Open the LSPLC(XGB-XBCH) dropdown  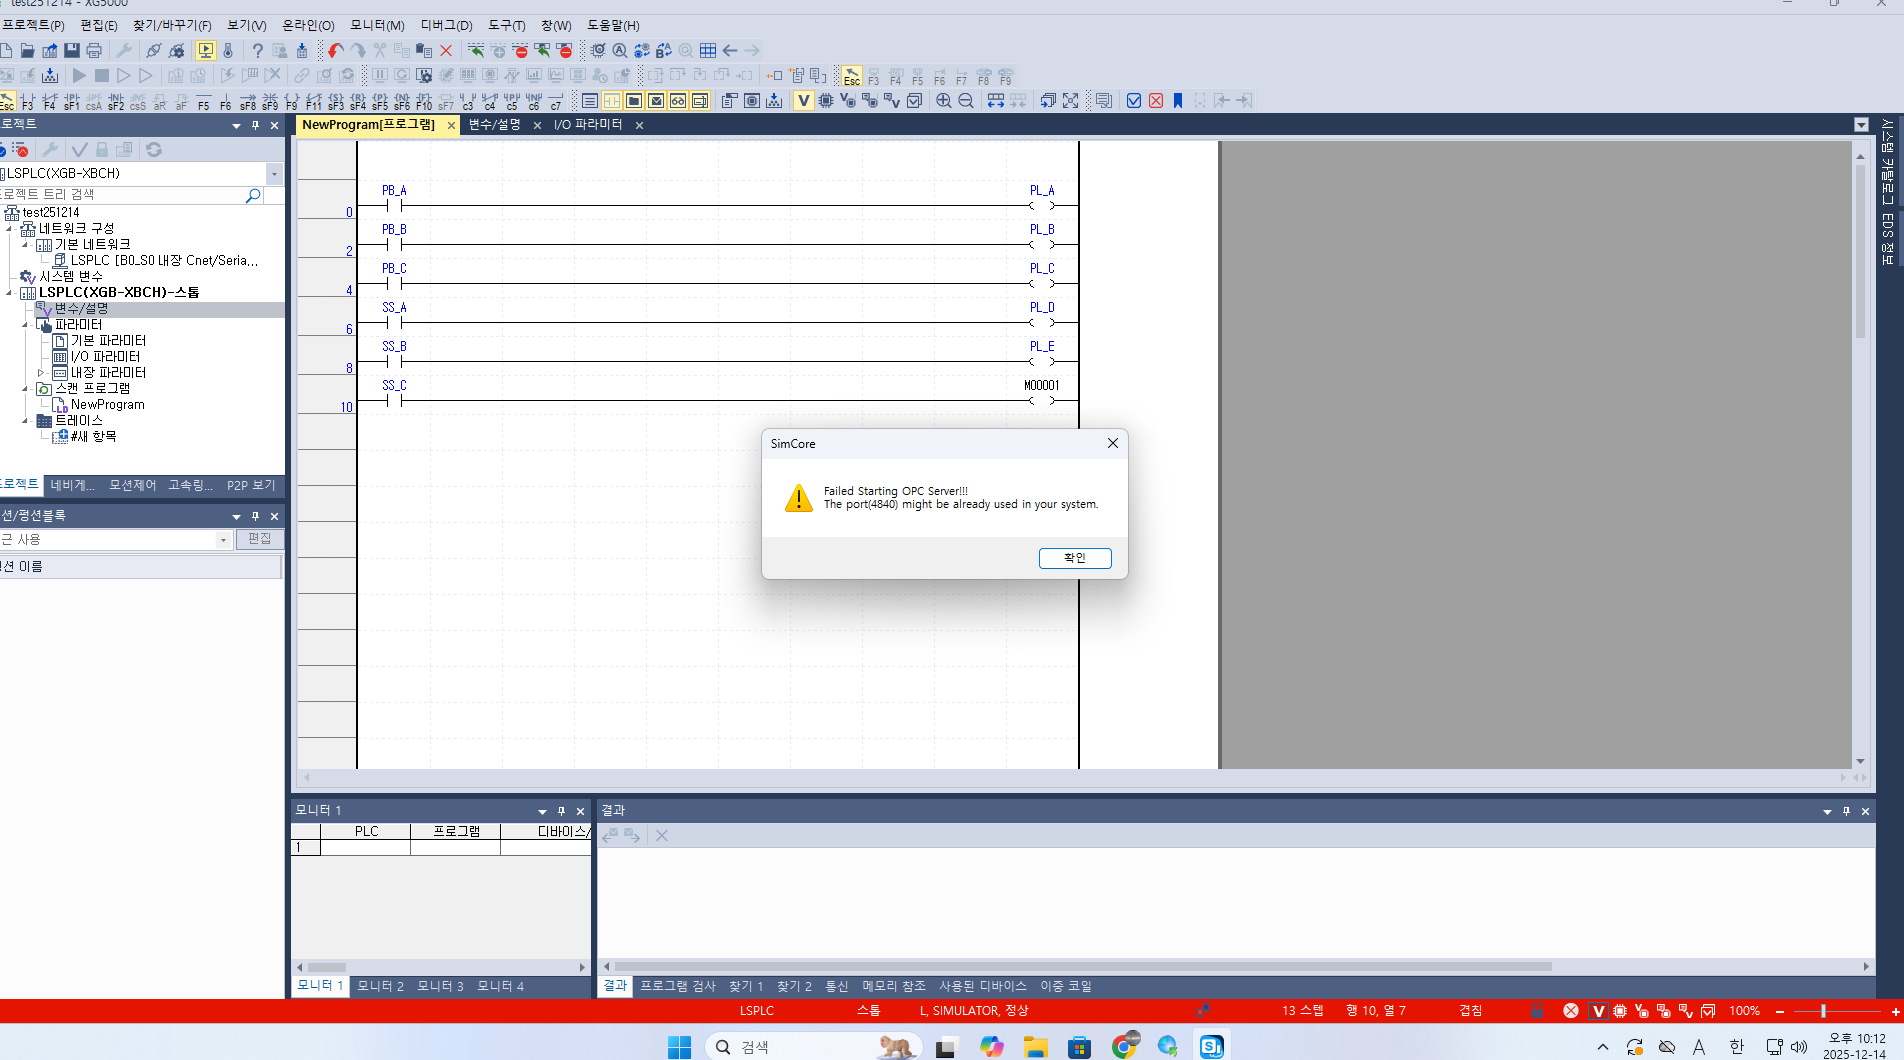(x=274, y=173)
